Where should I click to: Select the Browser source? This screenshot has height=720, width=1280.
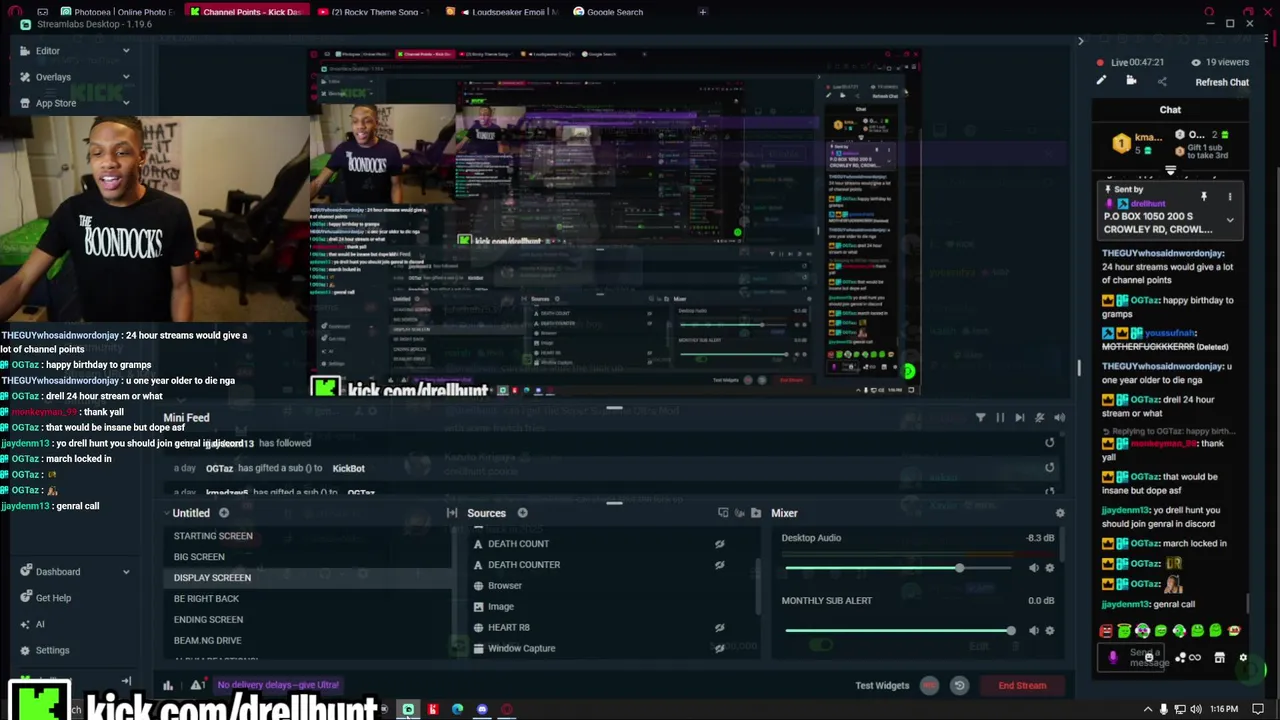click(x=505, y=586)
